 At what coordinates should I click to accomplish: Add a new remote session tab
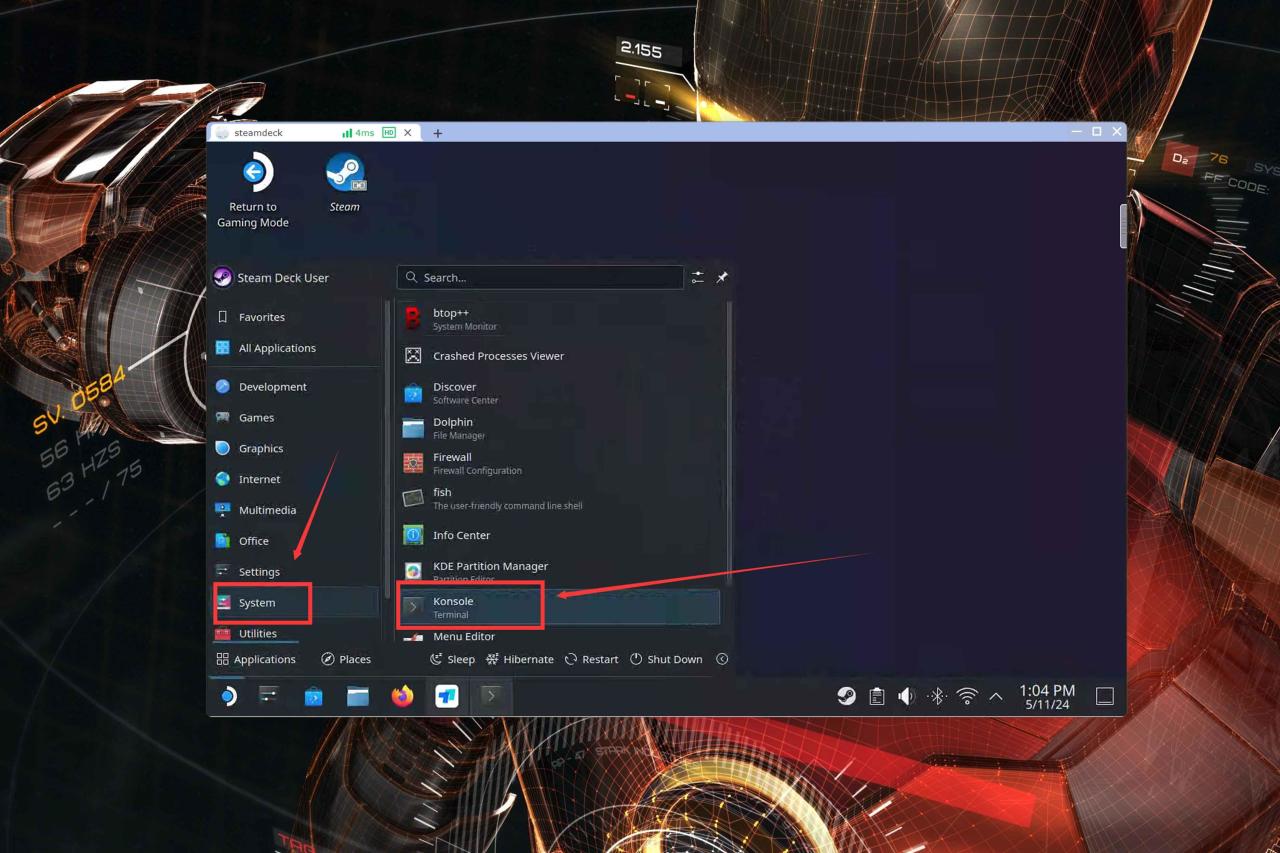click(x=438, y=133)
